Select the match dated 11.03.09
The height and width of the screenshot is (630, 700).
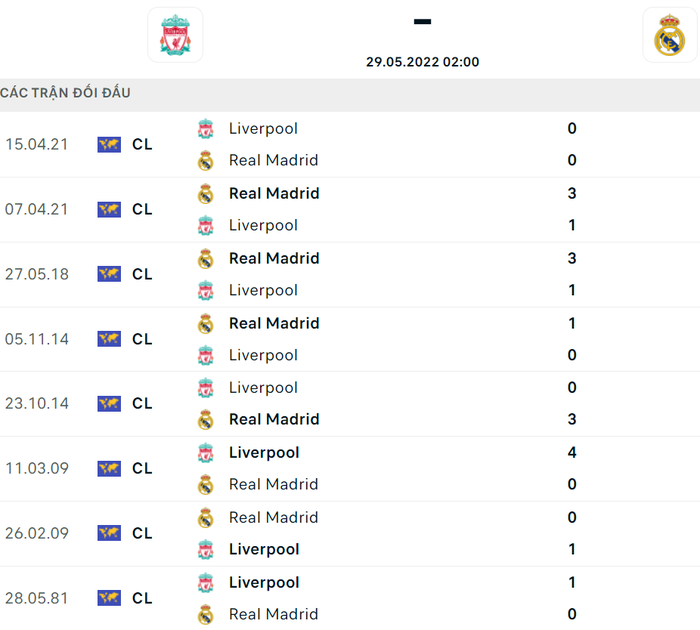(37, 468)
